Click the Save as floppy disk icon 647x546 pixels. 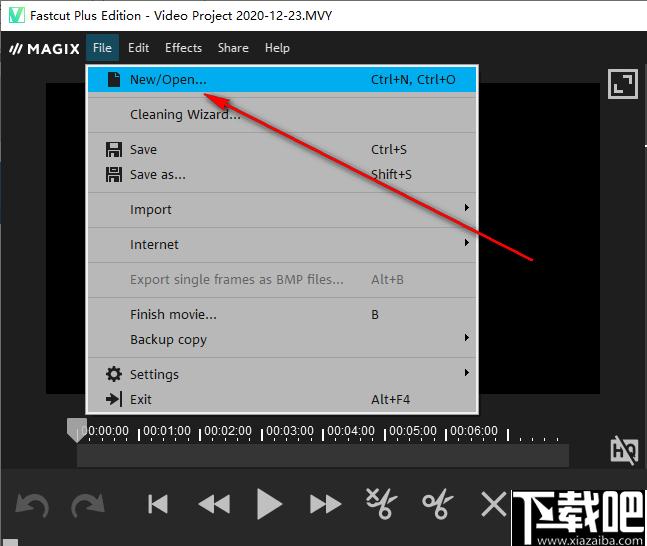tap(114, 175)
